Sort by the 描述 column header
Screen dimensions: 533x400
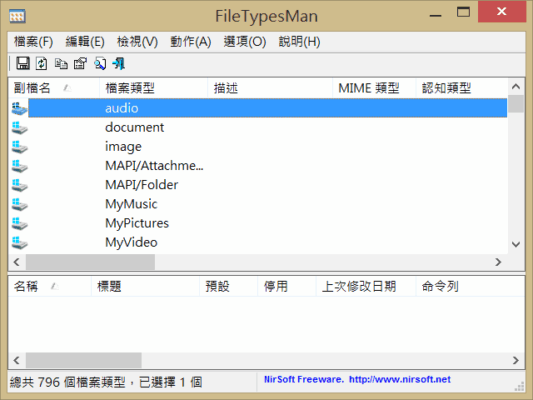(x=270, y=88)
